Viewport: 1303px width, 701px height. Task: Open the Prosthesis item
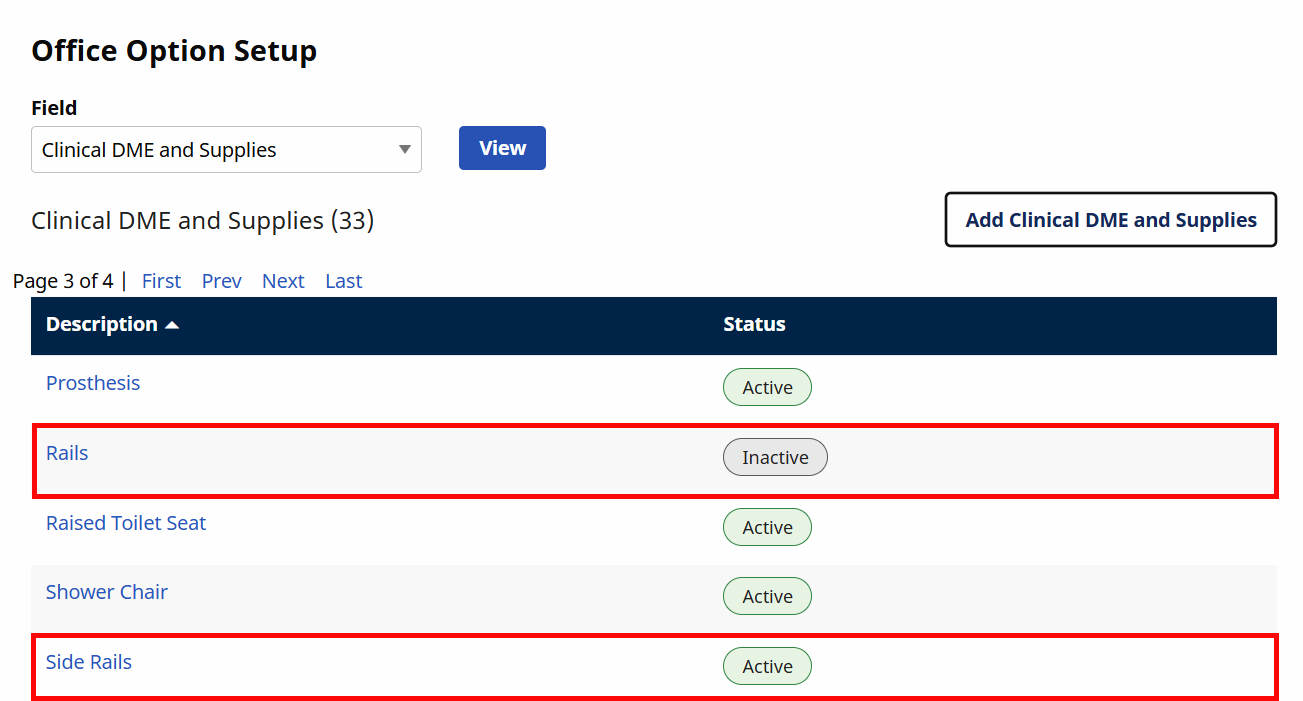(92, 382)
